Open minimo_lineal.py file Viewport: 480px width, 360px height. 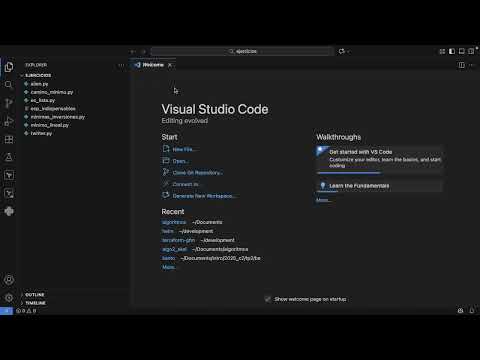(49, 125)
